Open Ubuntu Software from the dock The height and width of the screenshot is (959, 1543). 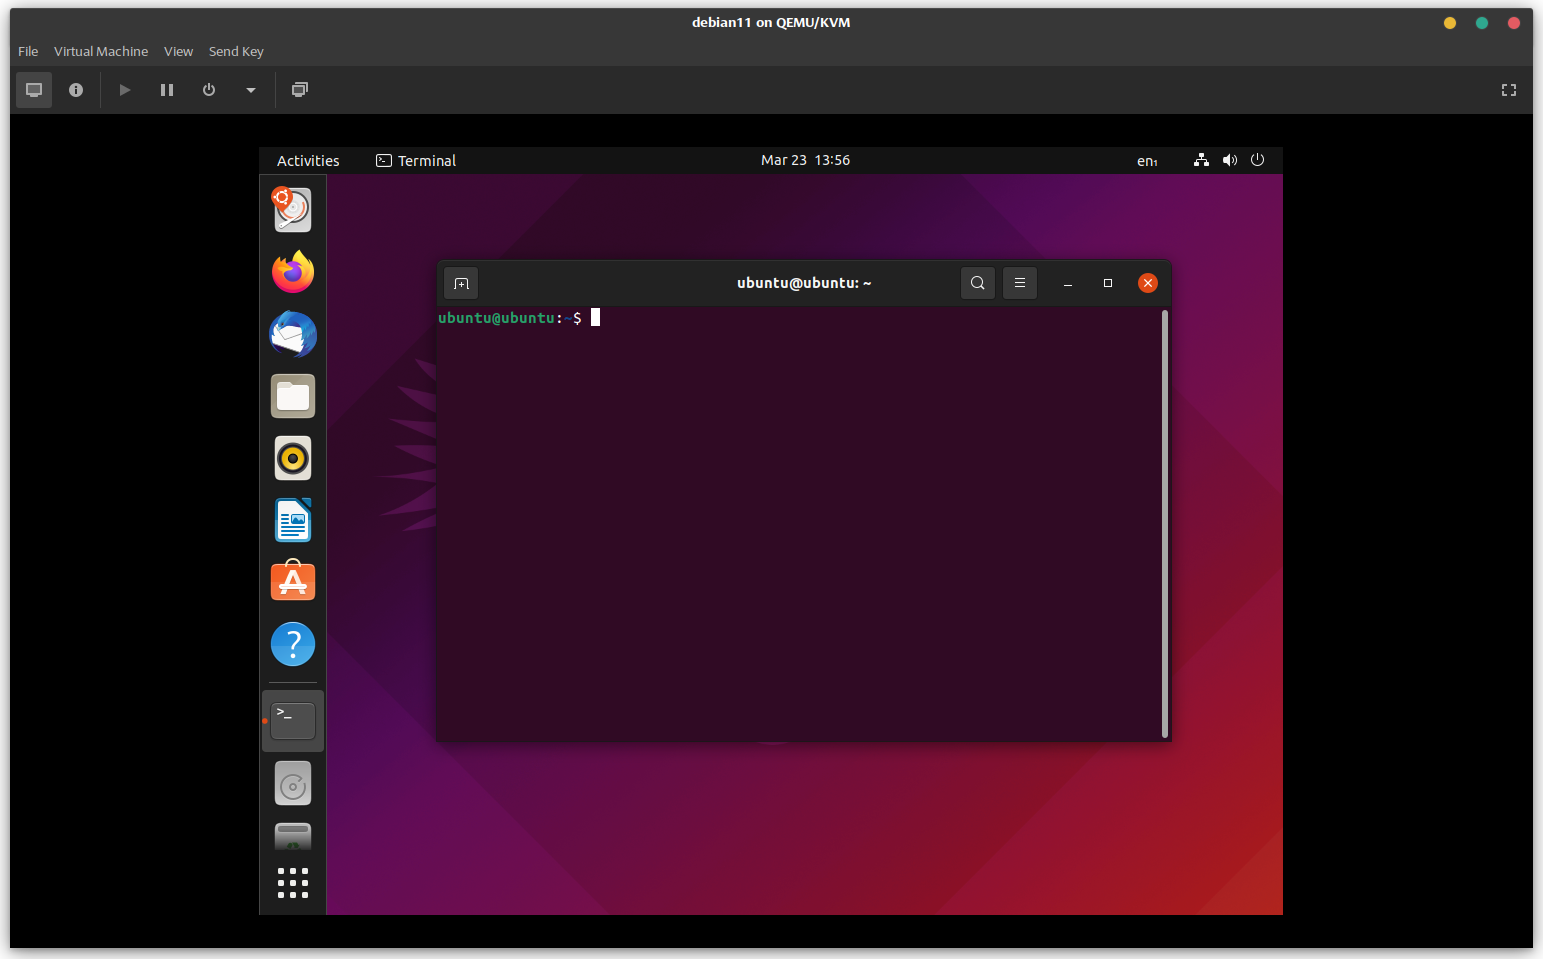(293, 582)
